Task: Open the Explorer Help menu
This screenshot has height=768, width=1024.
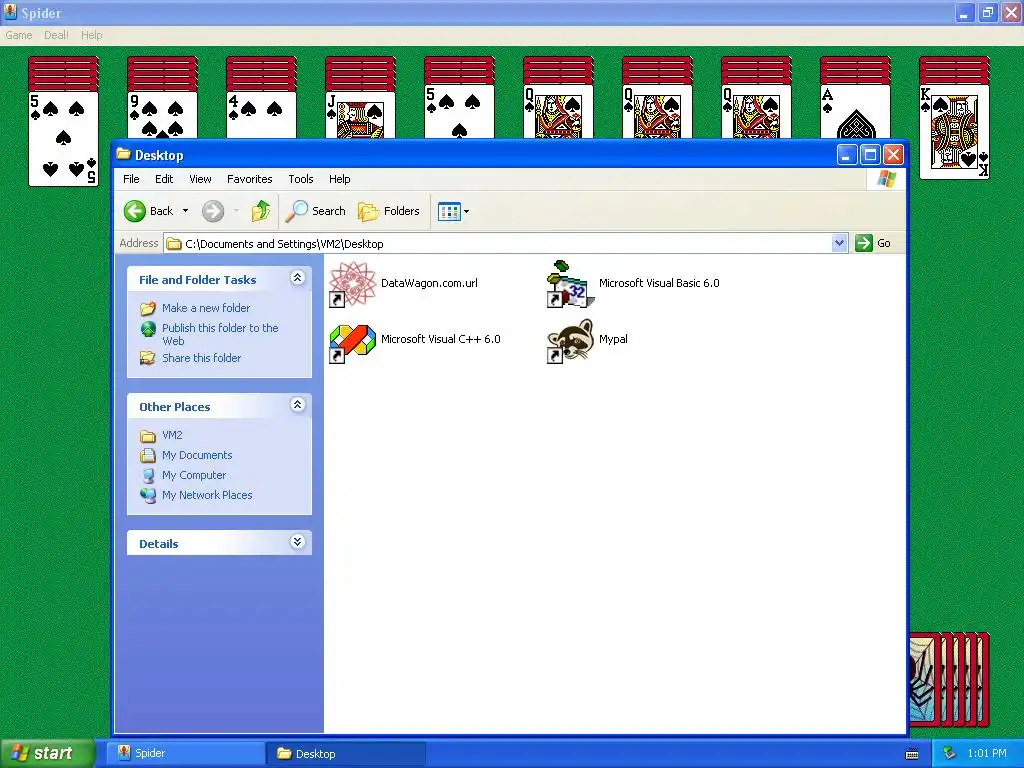Action: 340,179
